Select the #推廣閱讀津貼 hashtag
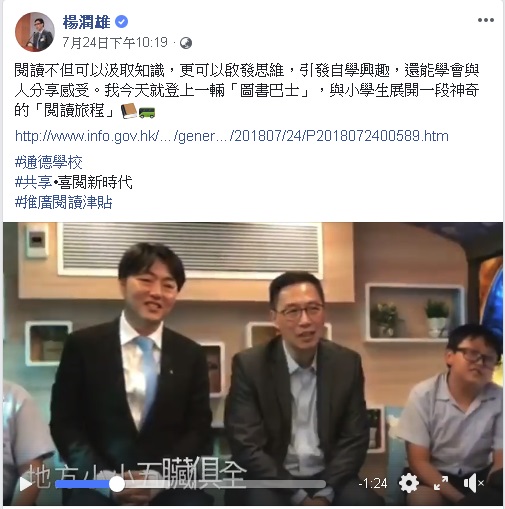The image size is (505, 509). click(64, 202)
